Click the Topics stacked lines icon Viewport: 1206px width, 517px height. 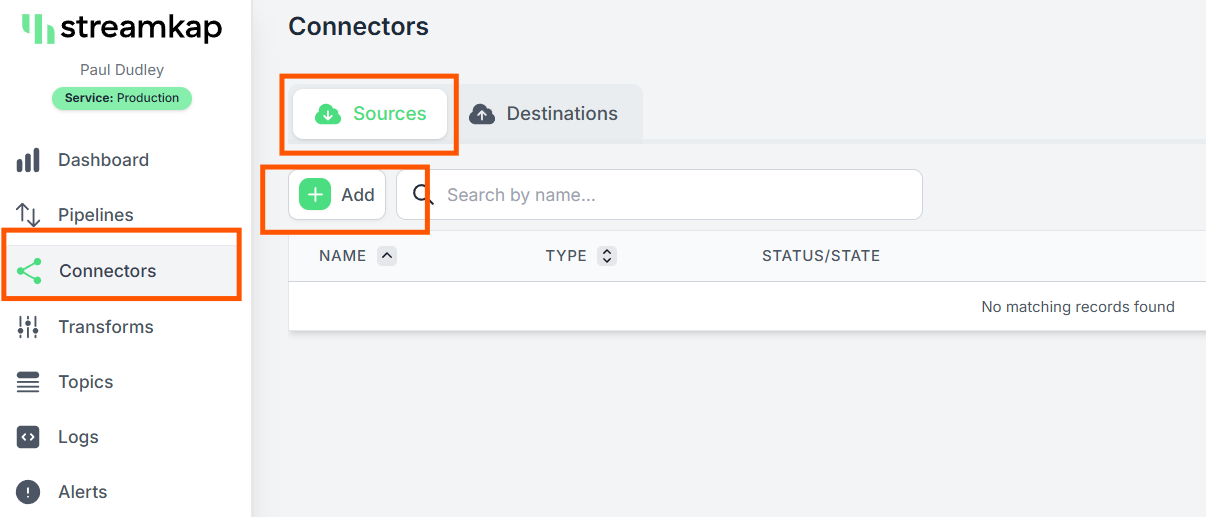[28, 382]
